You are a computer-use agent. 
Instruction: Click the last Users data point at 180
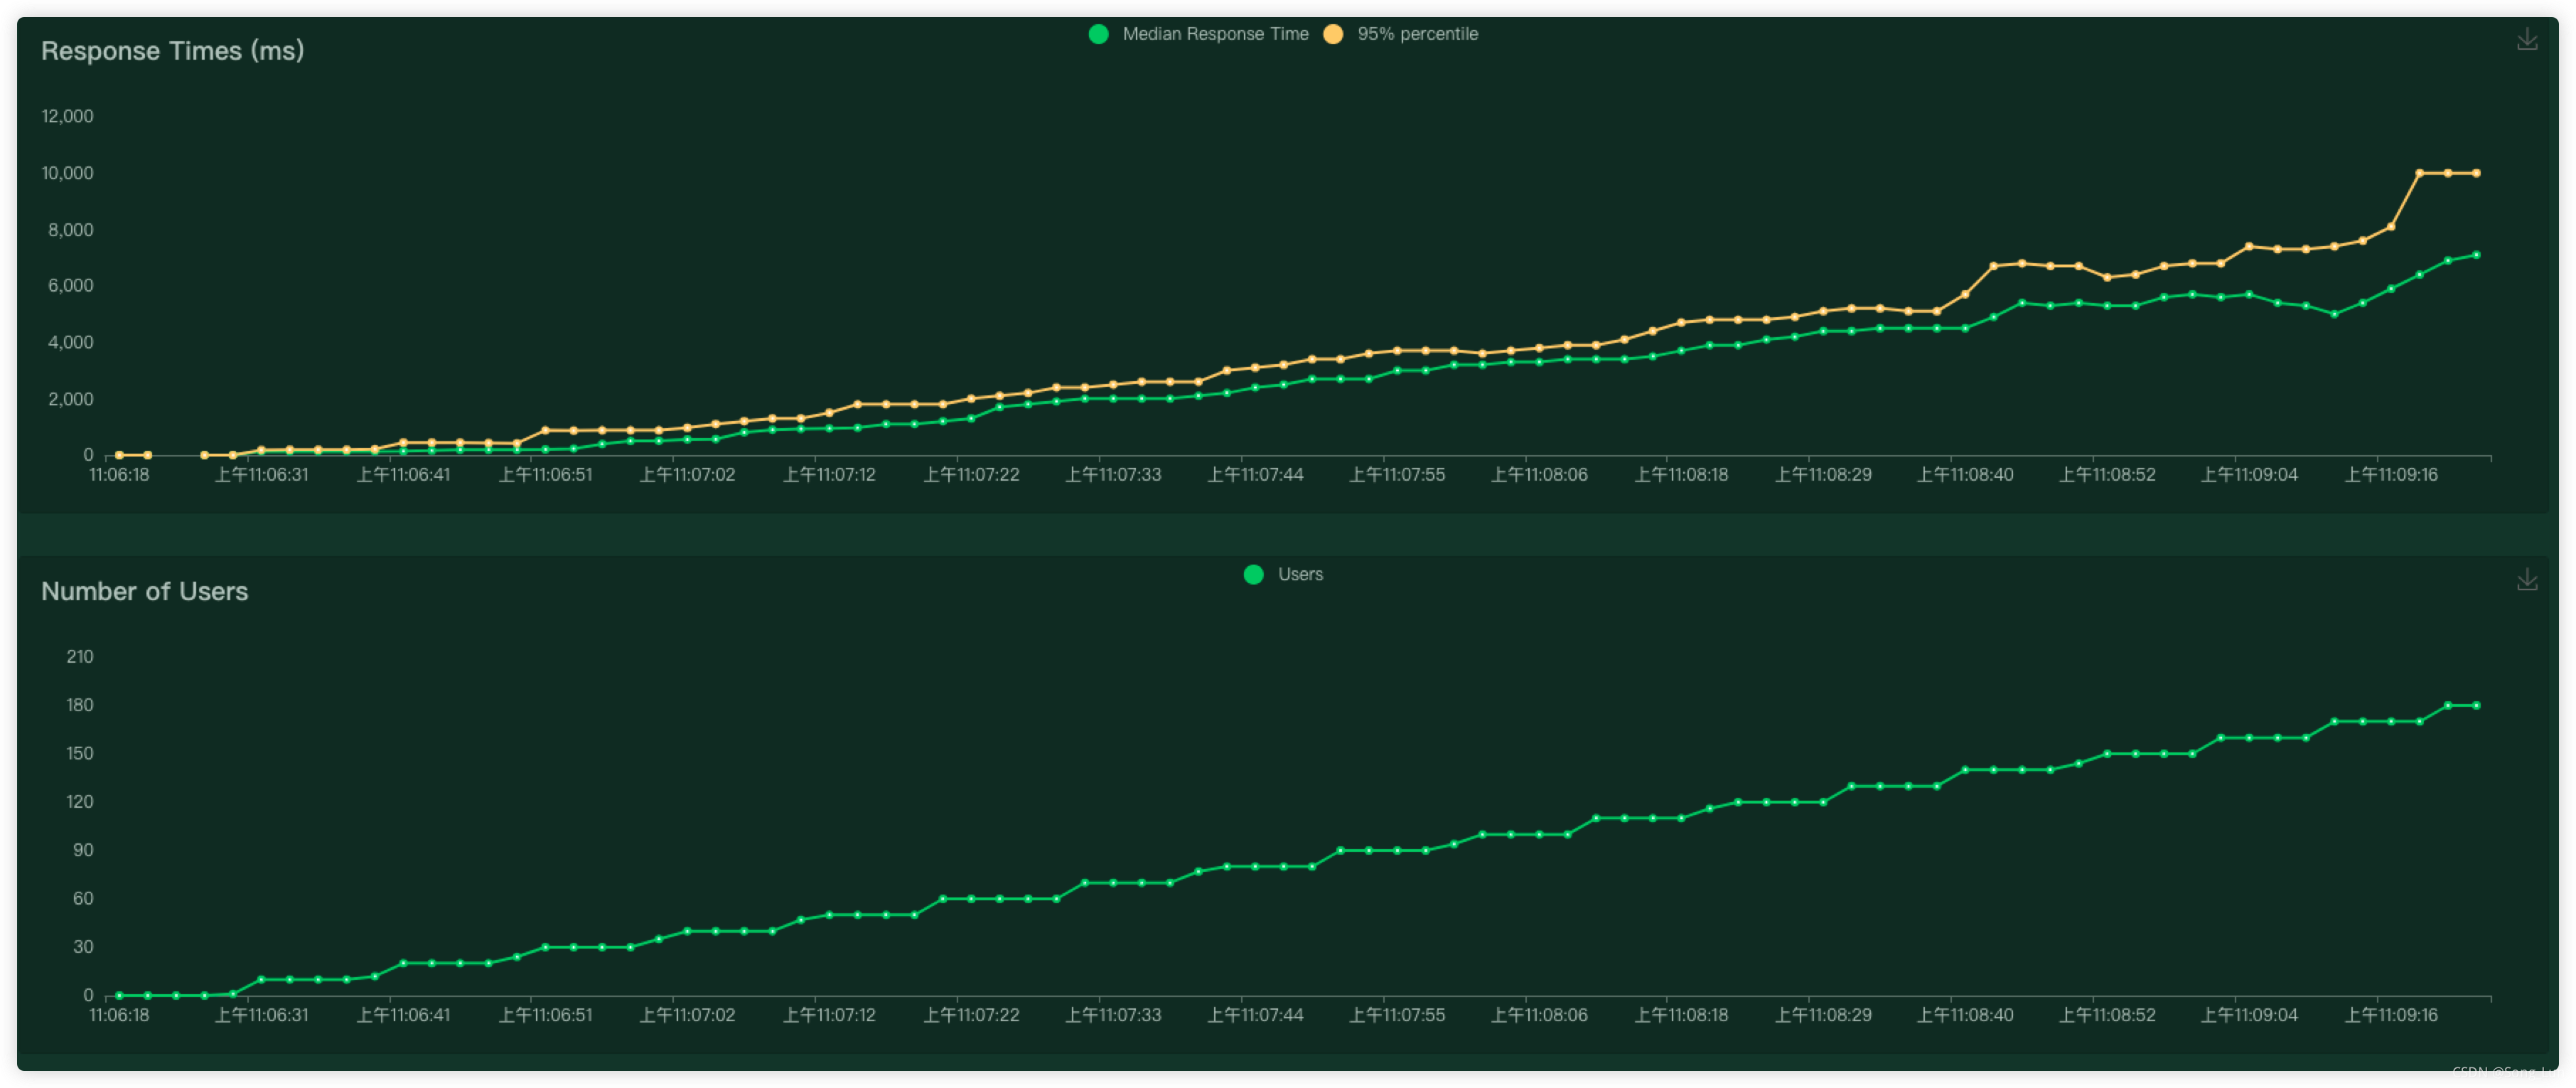pos(2477,706)
